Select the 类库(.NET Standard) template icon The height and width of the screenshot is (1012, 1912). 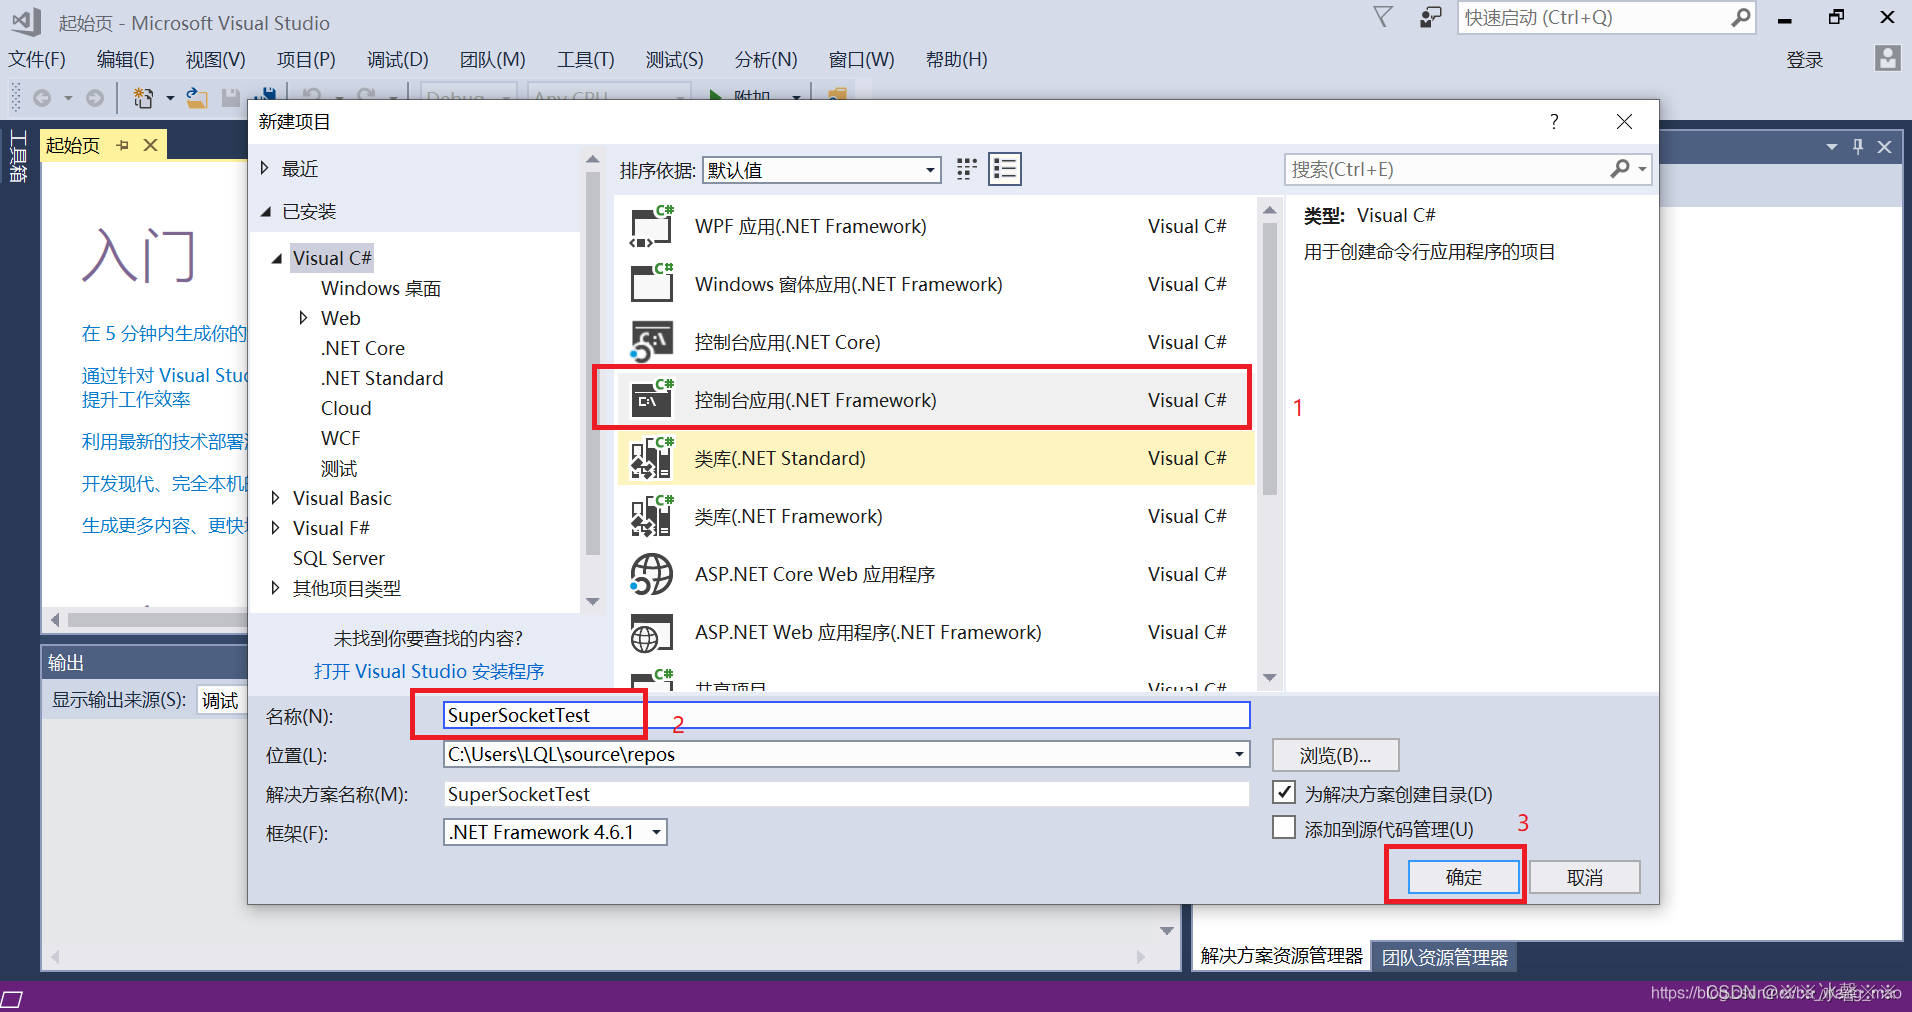point(651,458)
